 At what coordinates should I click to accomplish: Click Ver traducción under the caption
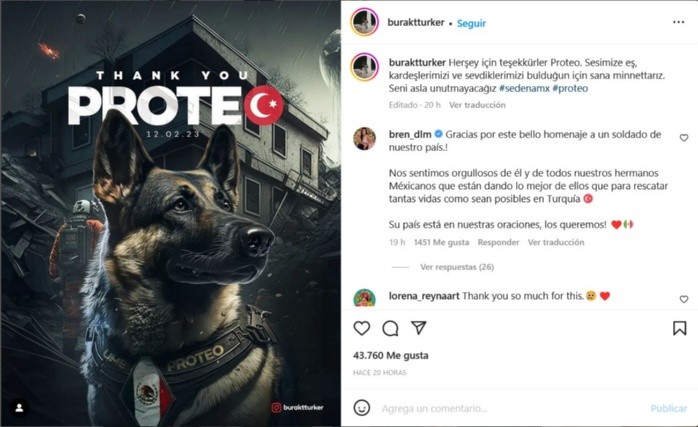pyautogui.click(x=477, y=105)
